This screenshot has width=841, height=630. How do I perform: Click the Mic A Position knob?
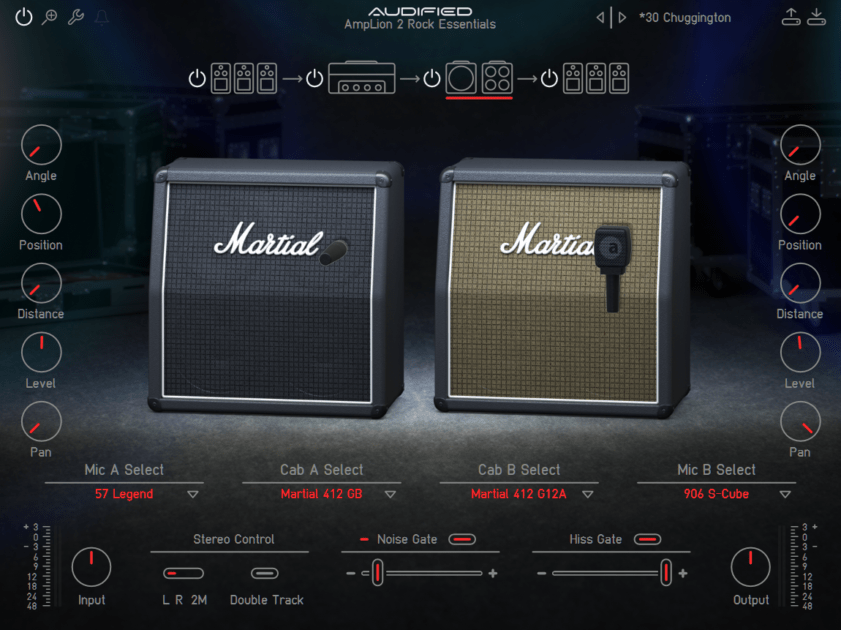pyautogui.click(x=41, y=214)
